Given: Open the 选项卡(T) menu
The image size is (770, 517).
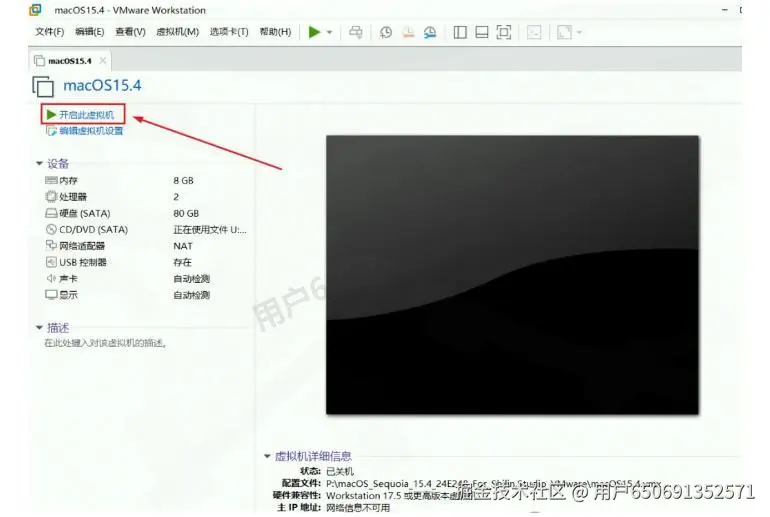Looking at the screenshot, I should (229, 32).
